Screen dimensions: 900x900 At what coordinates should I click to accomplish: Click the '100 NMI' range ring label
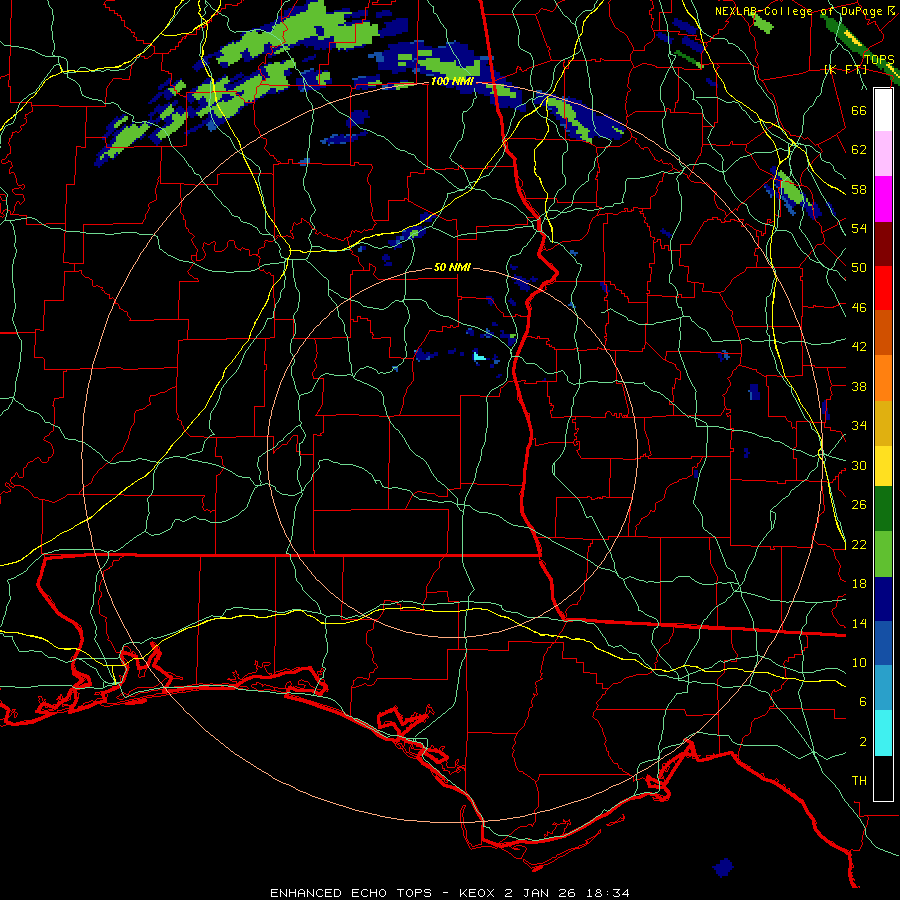click(x=452, y=82)
